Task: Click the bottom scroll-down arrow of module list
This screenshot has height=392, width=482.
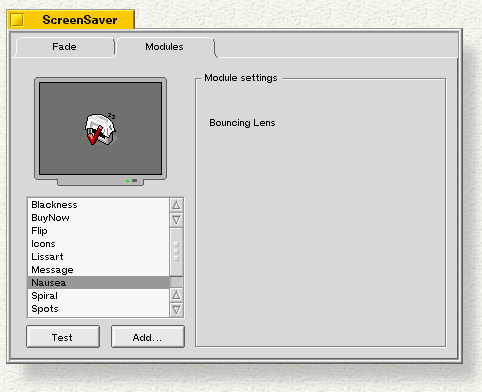Action: point(176,310)
